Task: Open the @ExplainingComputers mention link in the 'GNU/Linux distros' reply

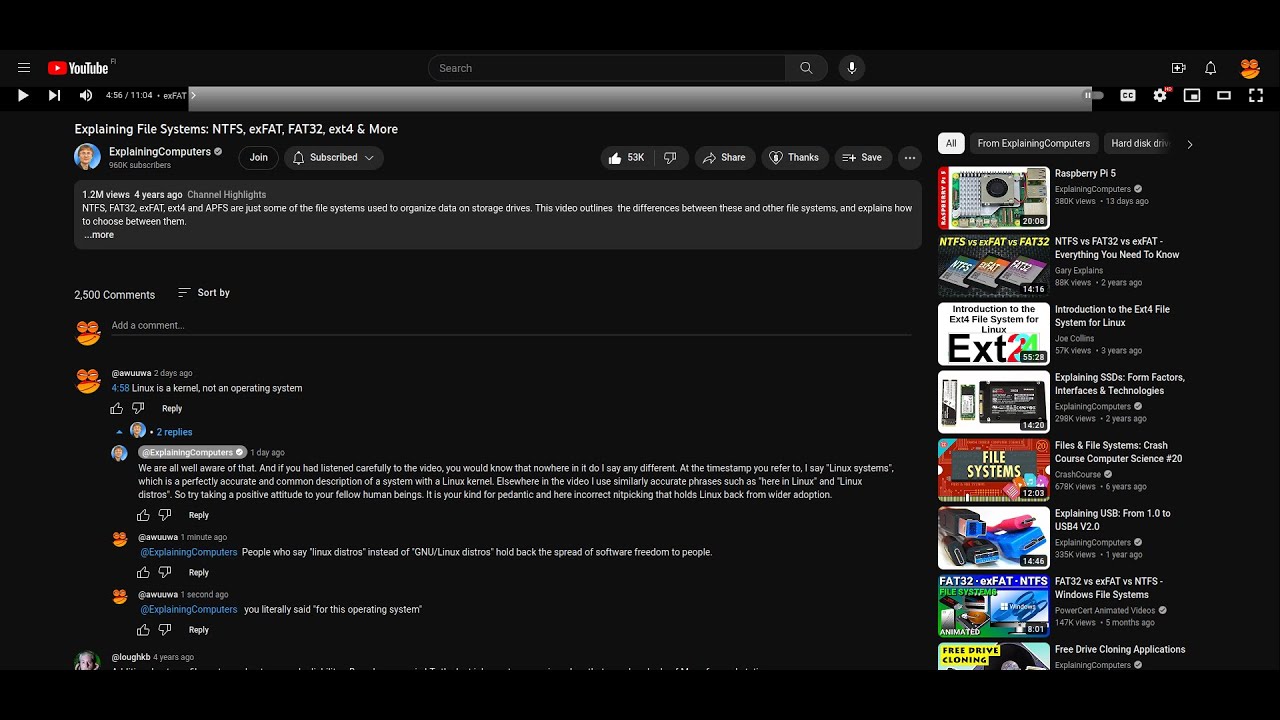Action: [189, 552]
